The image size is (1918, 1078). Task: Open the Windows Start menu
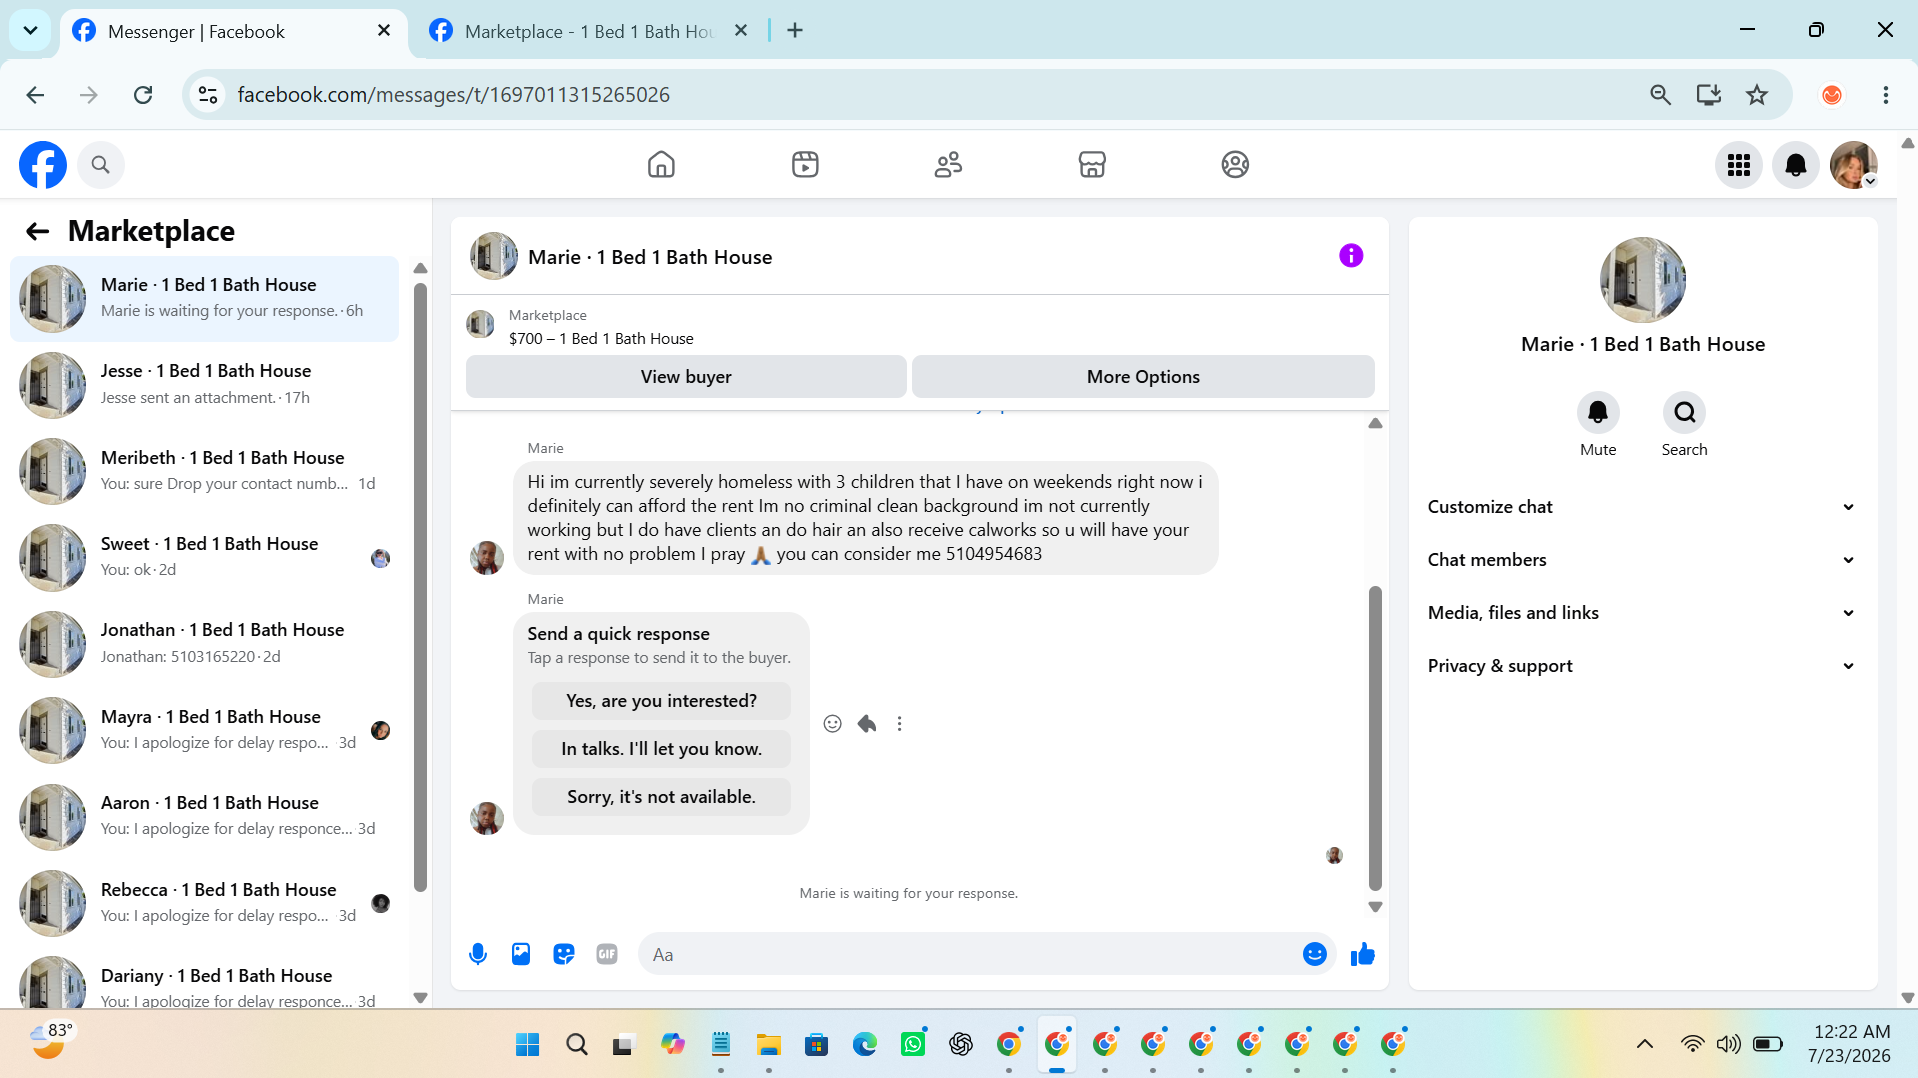coord(527,1045)
